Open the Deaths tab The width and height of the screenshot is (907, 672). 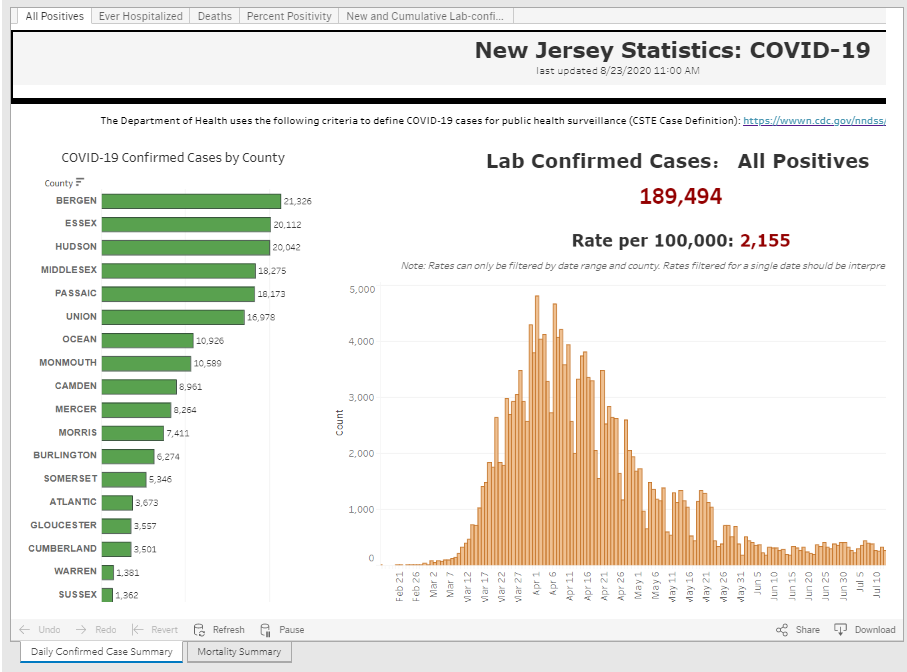pyautogui.click(x=214, y=16)
